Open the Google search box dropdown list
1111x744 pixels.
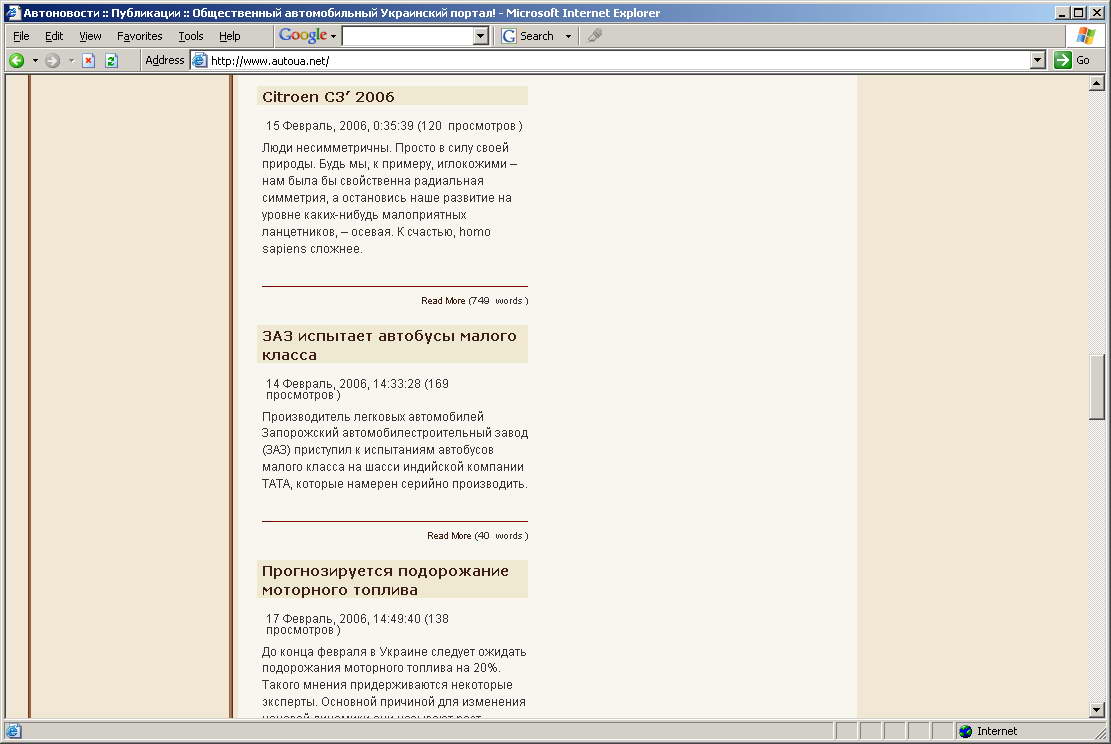tap(481, 36)
